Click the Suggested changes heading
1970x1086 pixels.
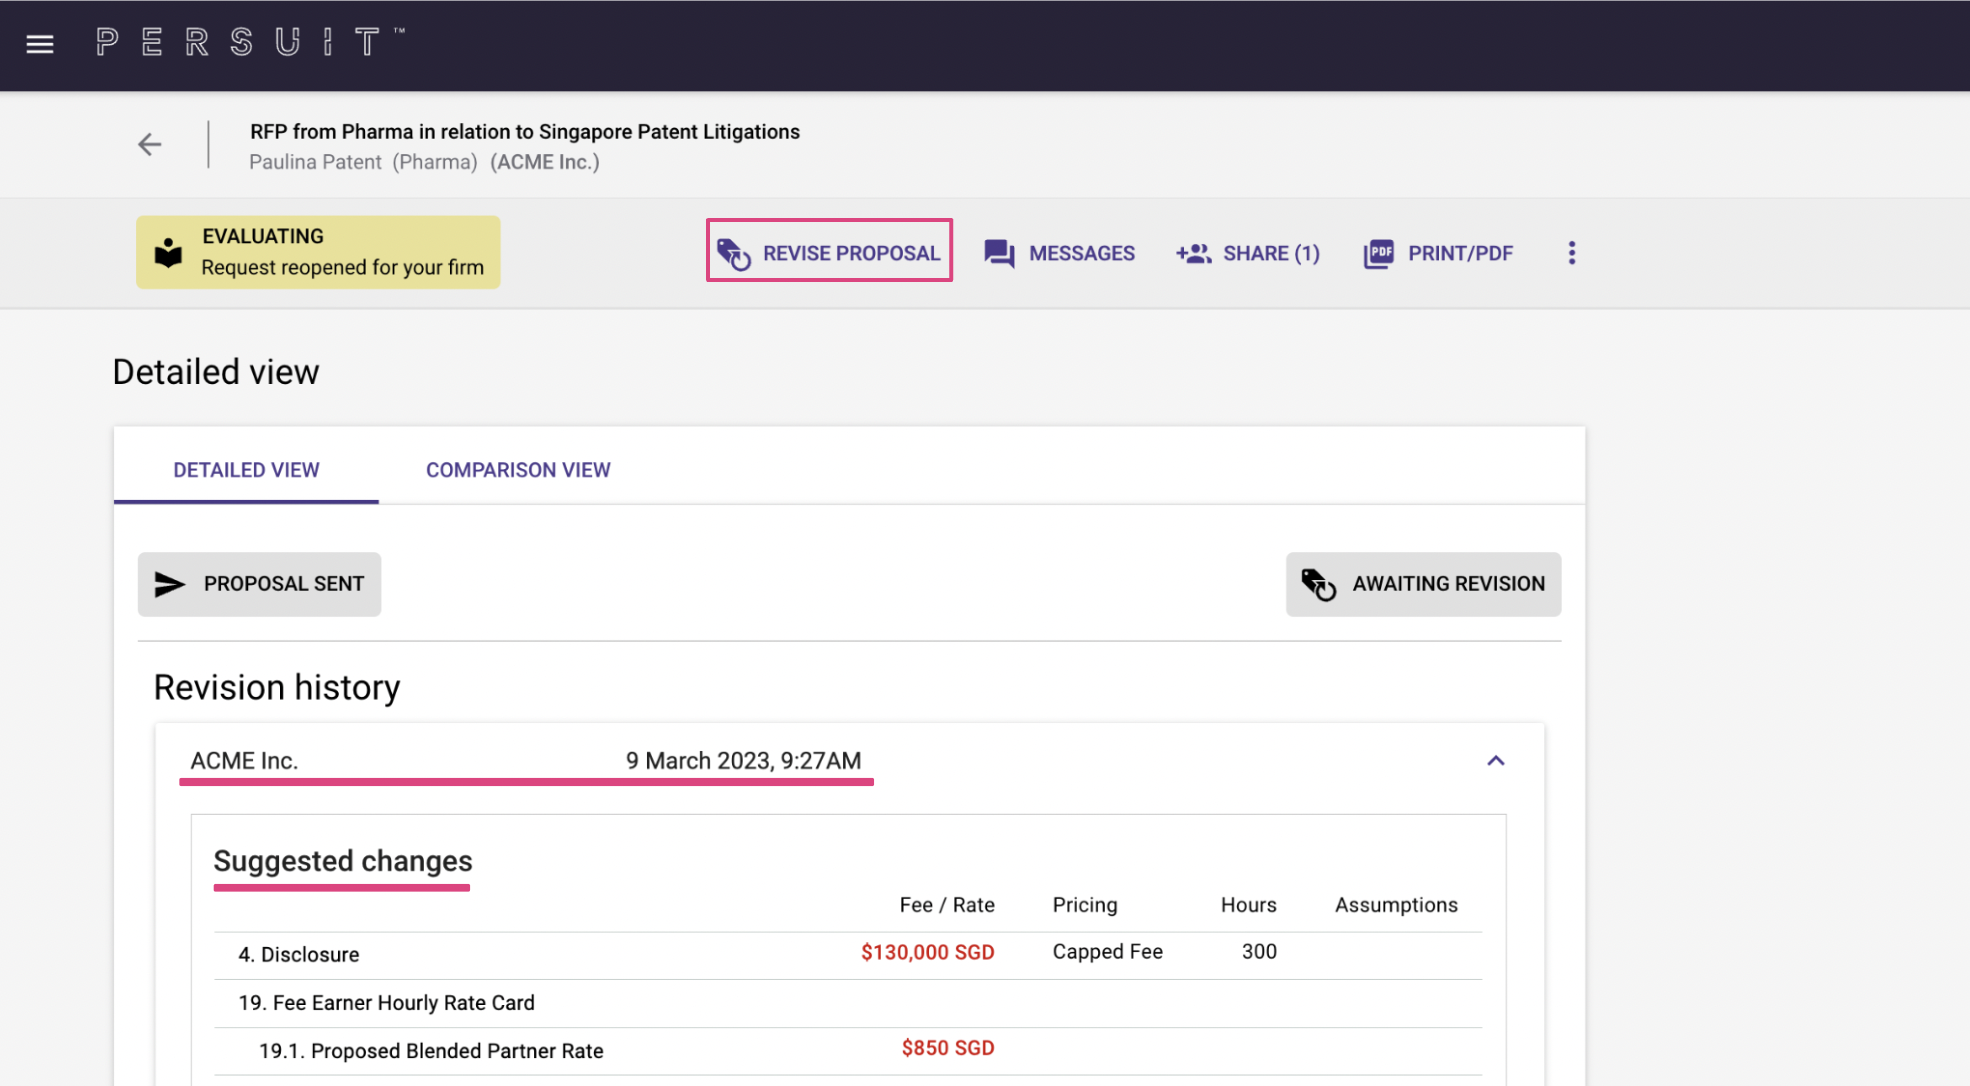click(343, 861)
